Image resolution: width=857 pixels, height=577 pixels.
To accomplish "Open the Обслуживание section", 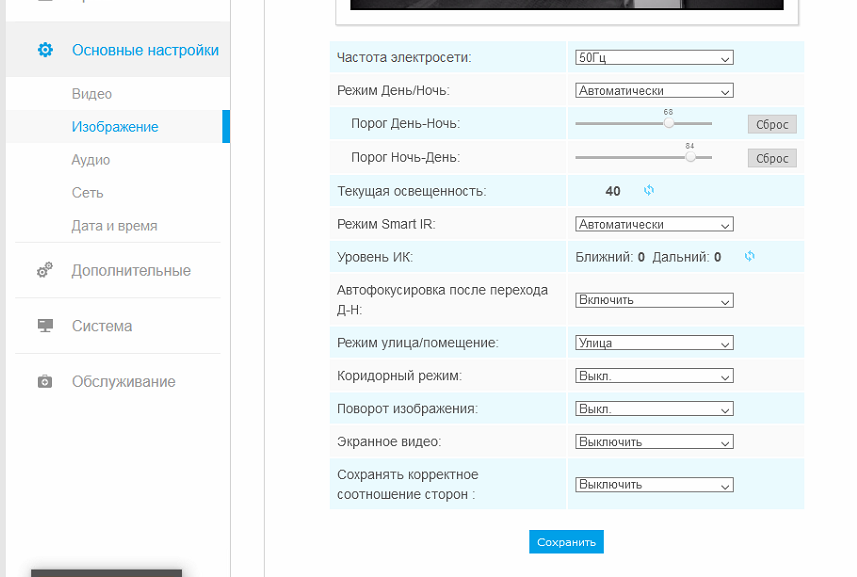I will (124, 381).
